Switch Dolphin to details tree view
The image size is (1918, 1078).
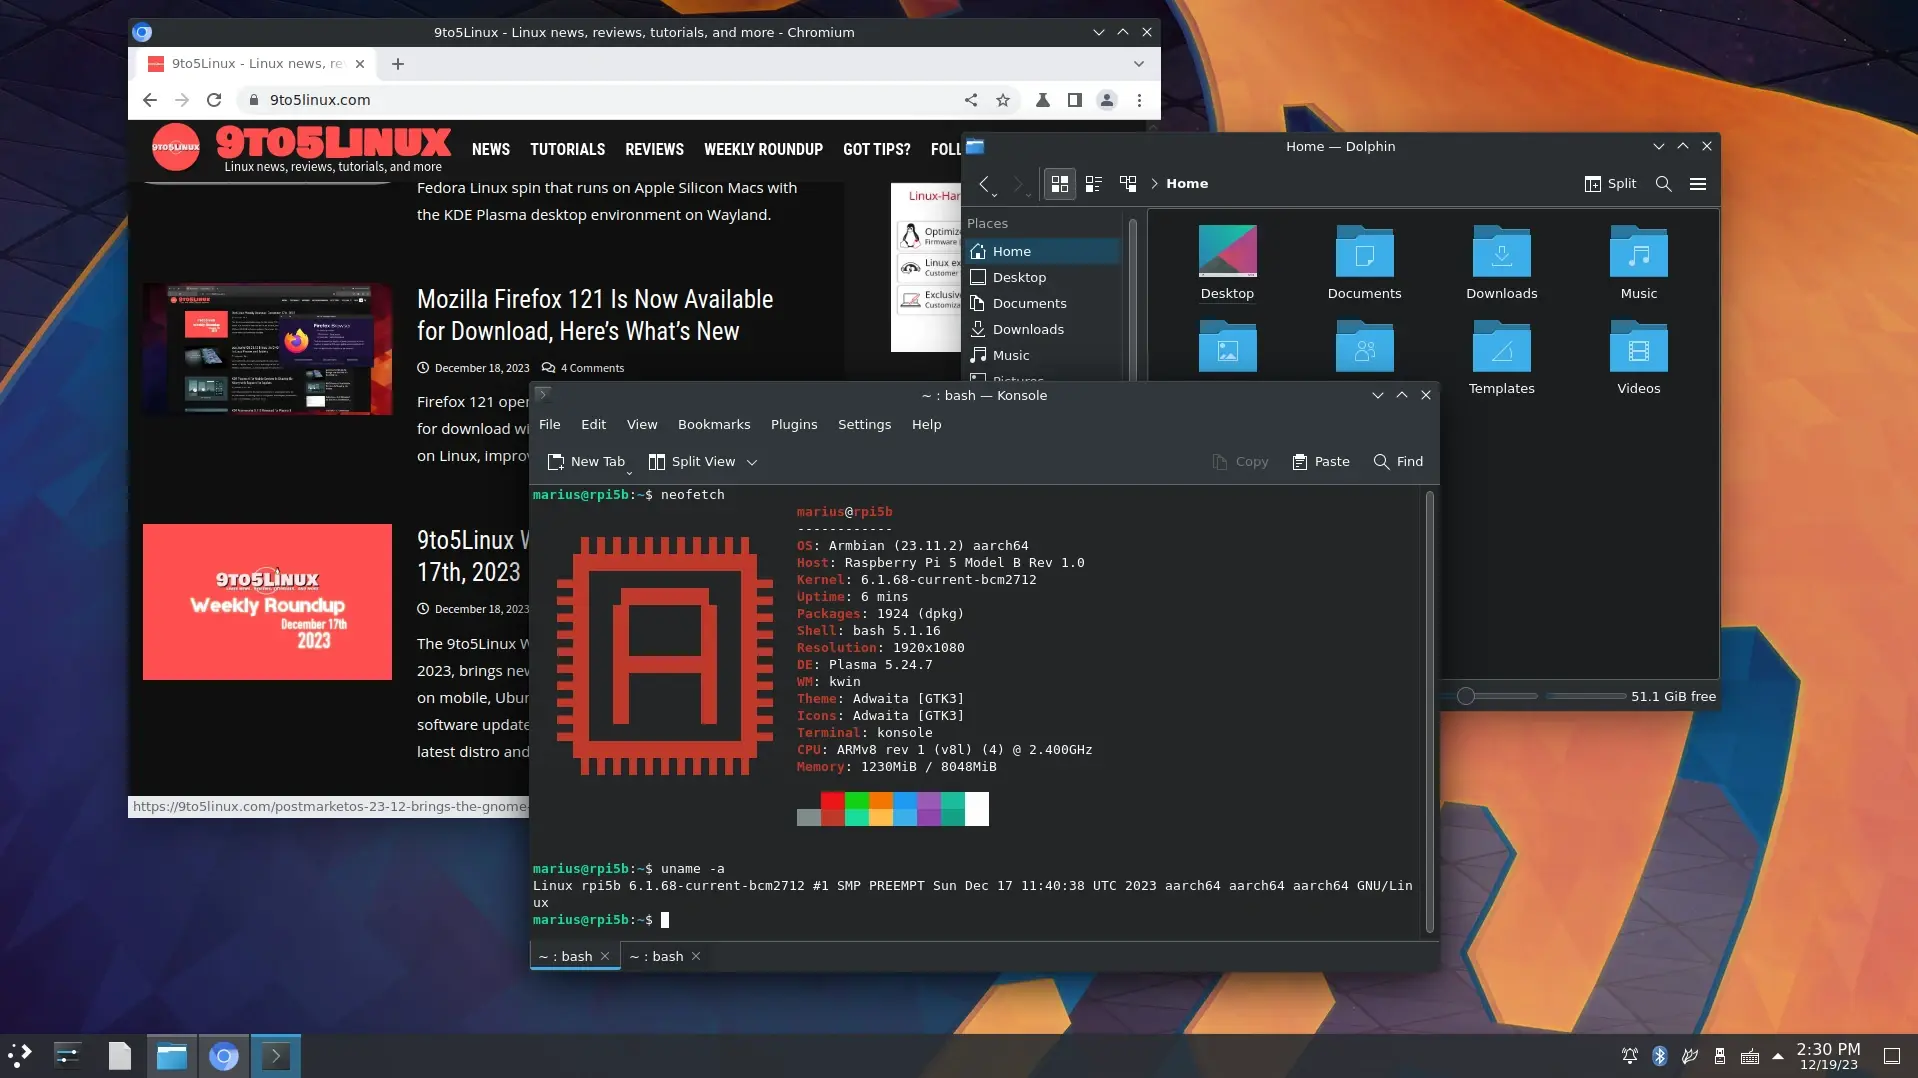click(x=1128, y=184)
